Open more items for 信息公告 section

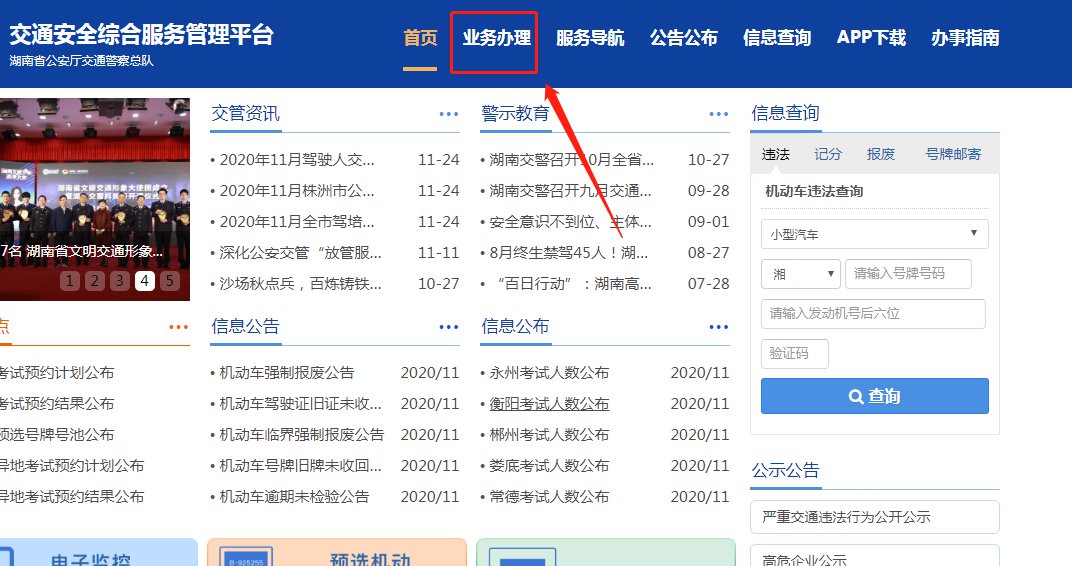click(x=449, y=327)
